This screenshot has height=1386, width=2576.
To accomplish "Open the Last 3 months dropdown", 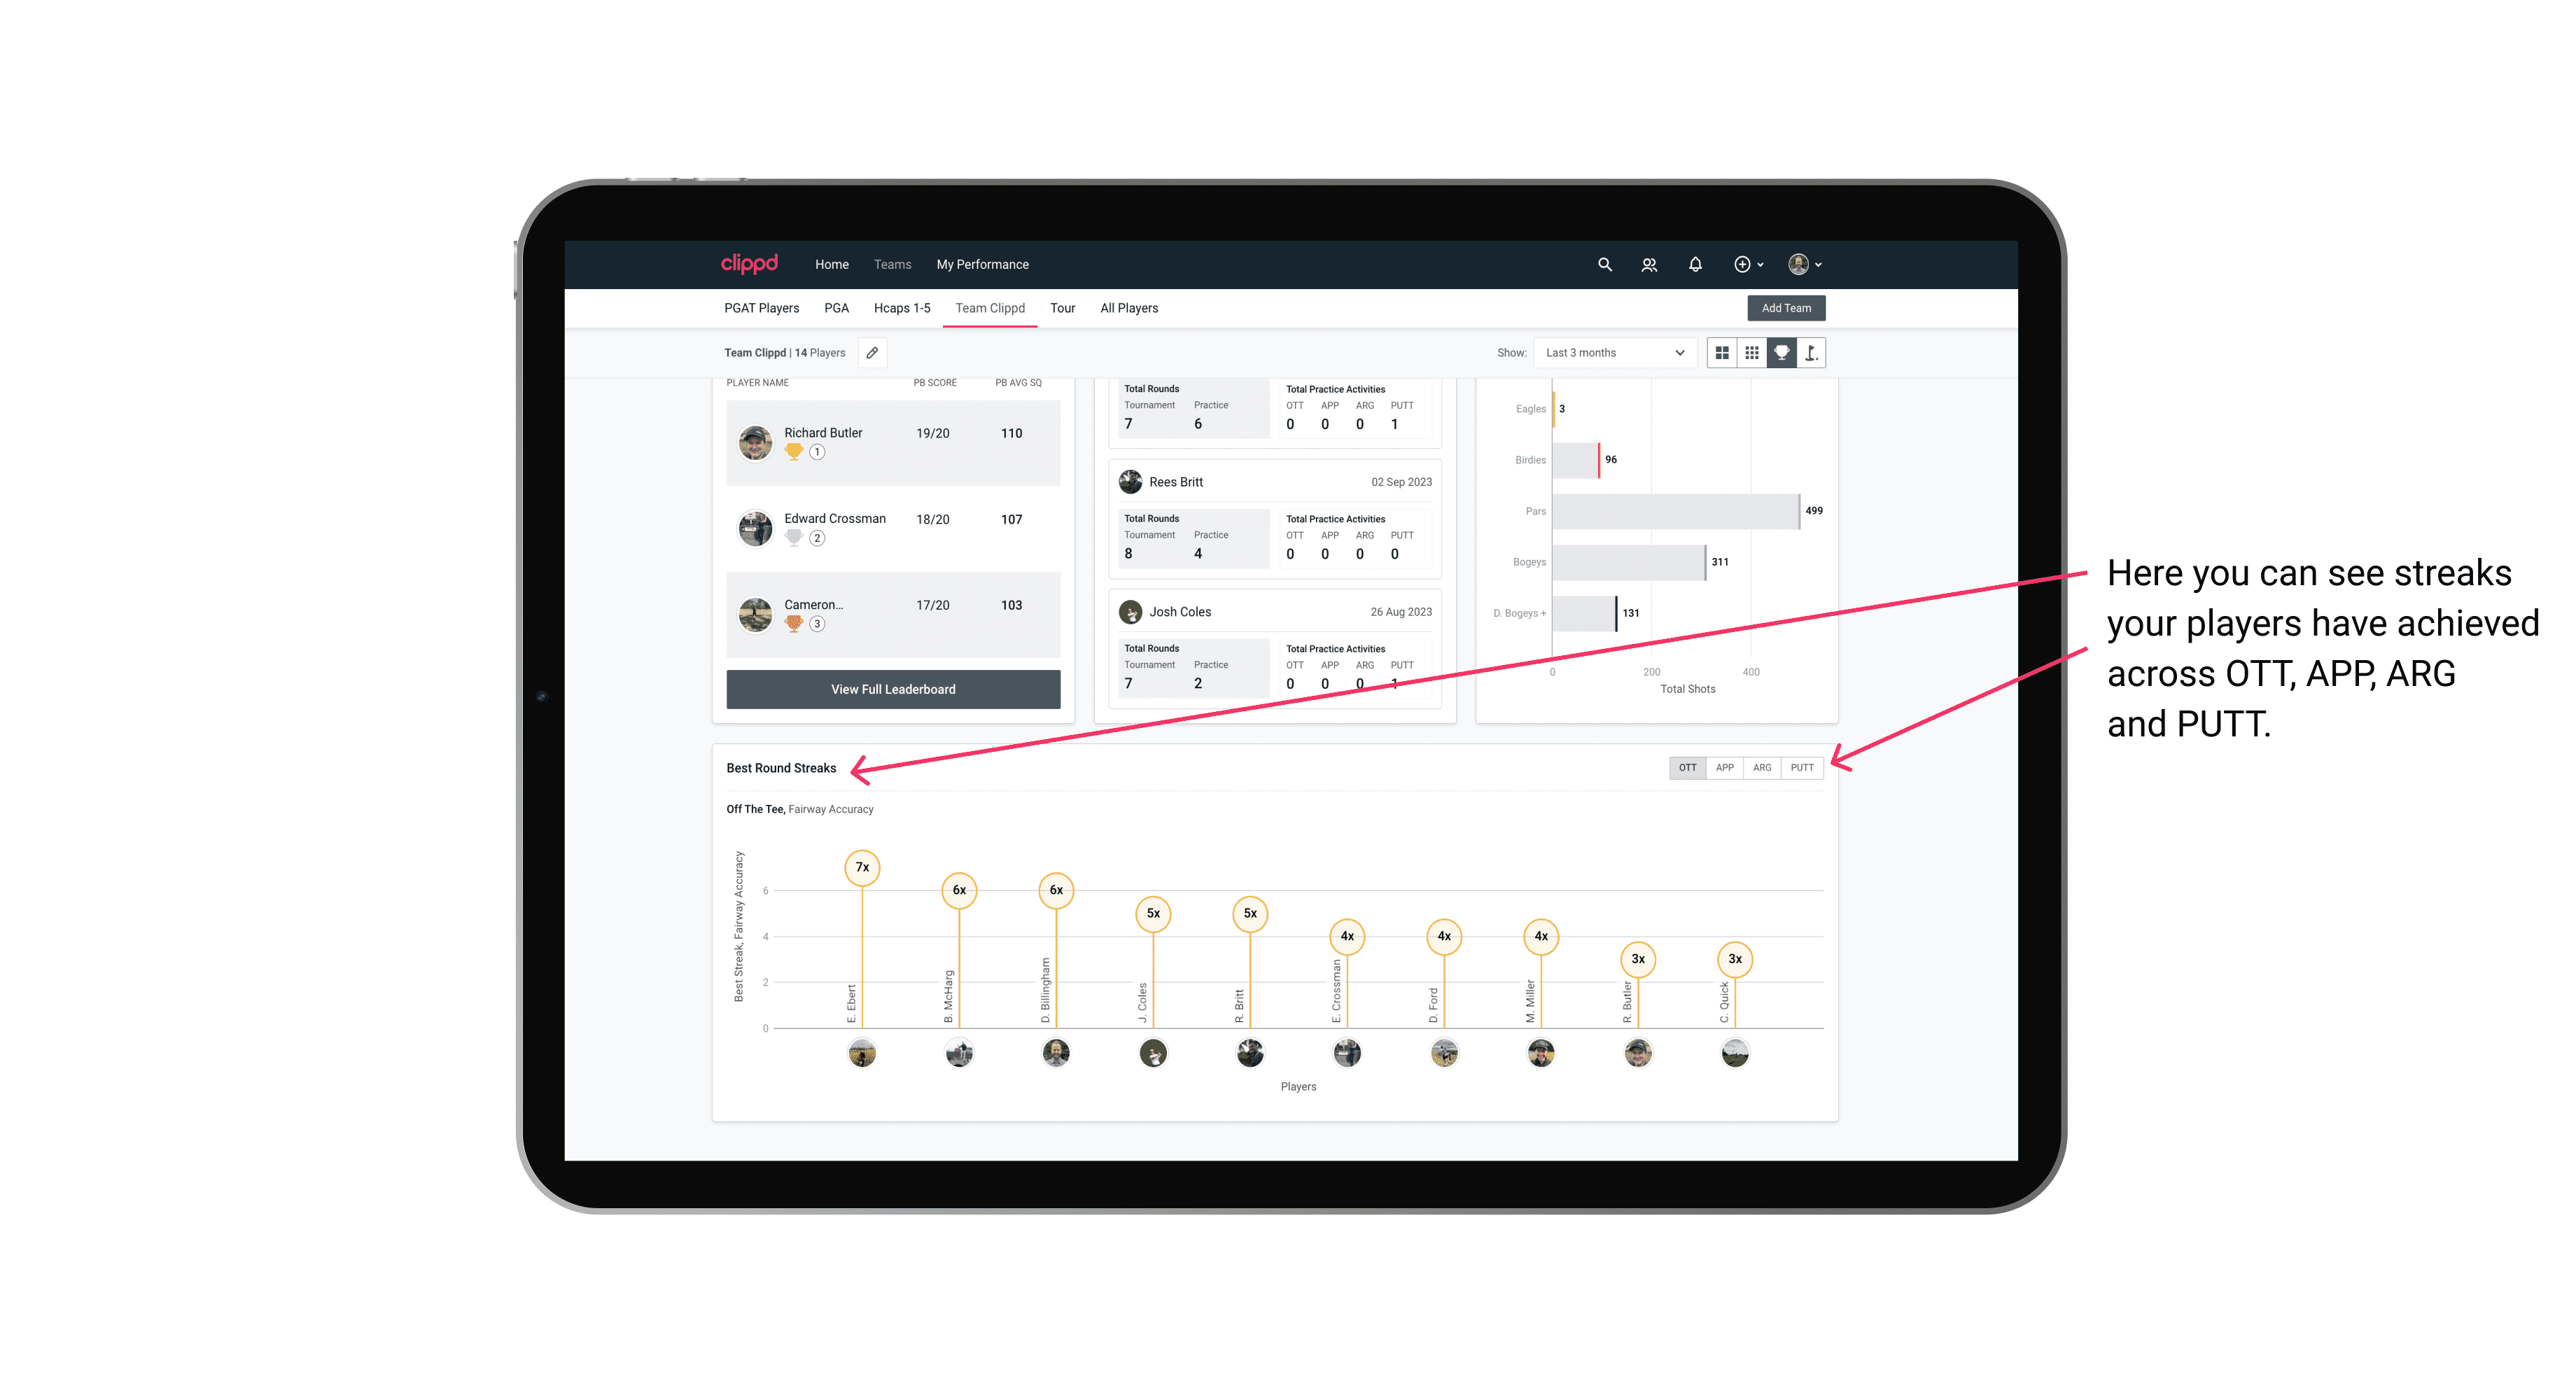I will pyautogui.click(x=1612, y=353).
